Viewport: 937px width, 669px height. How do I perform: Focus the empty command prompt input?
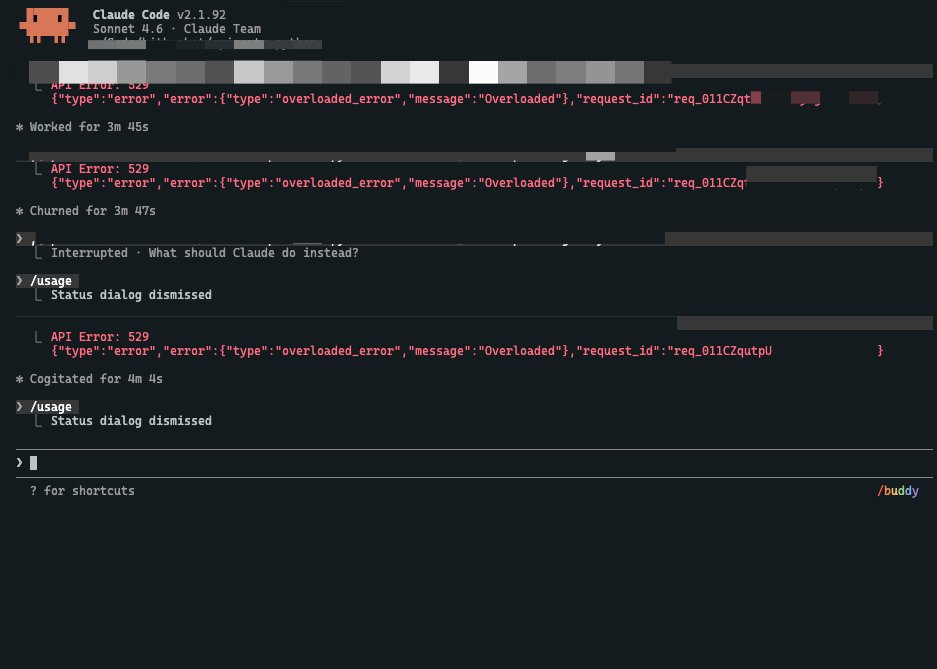point(474,463)
